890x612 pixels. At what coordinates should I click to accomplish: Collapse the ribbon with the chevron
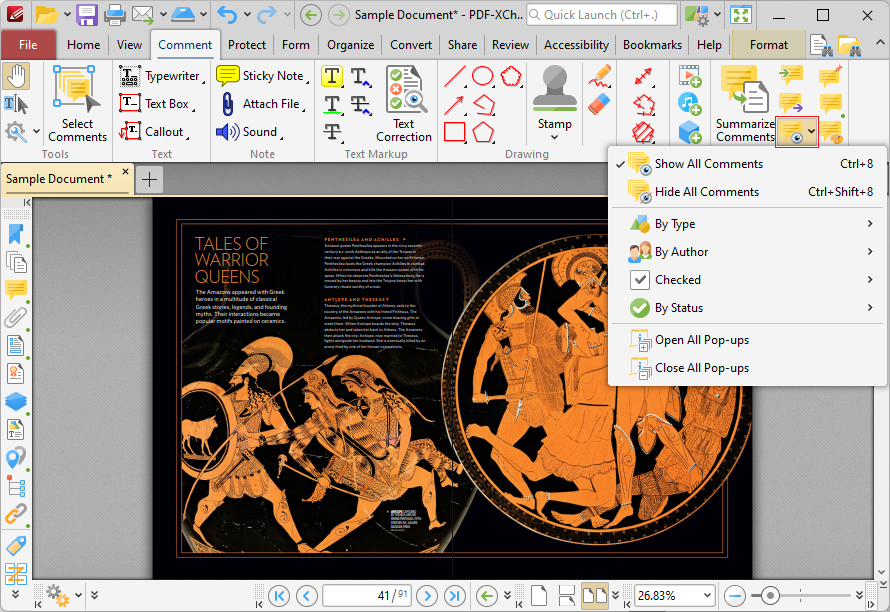[880, 43]
